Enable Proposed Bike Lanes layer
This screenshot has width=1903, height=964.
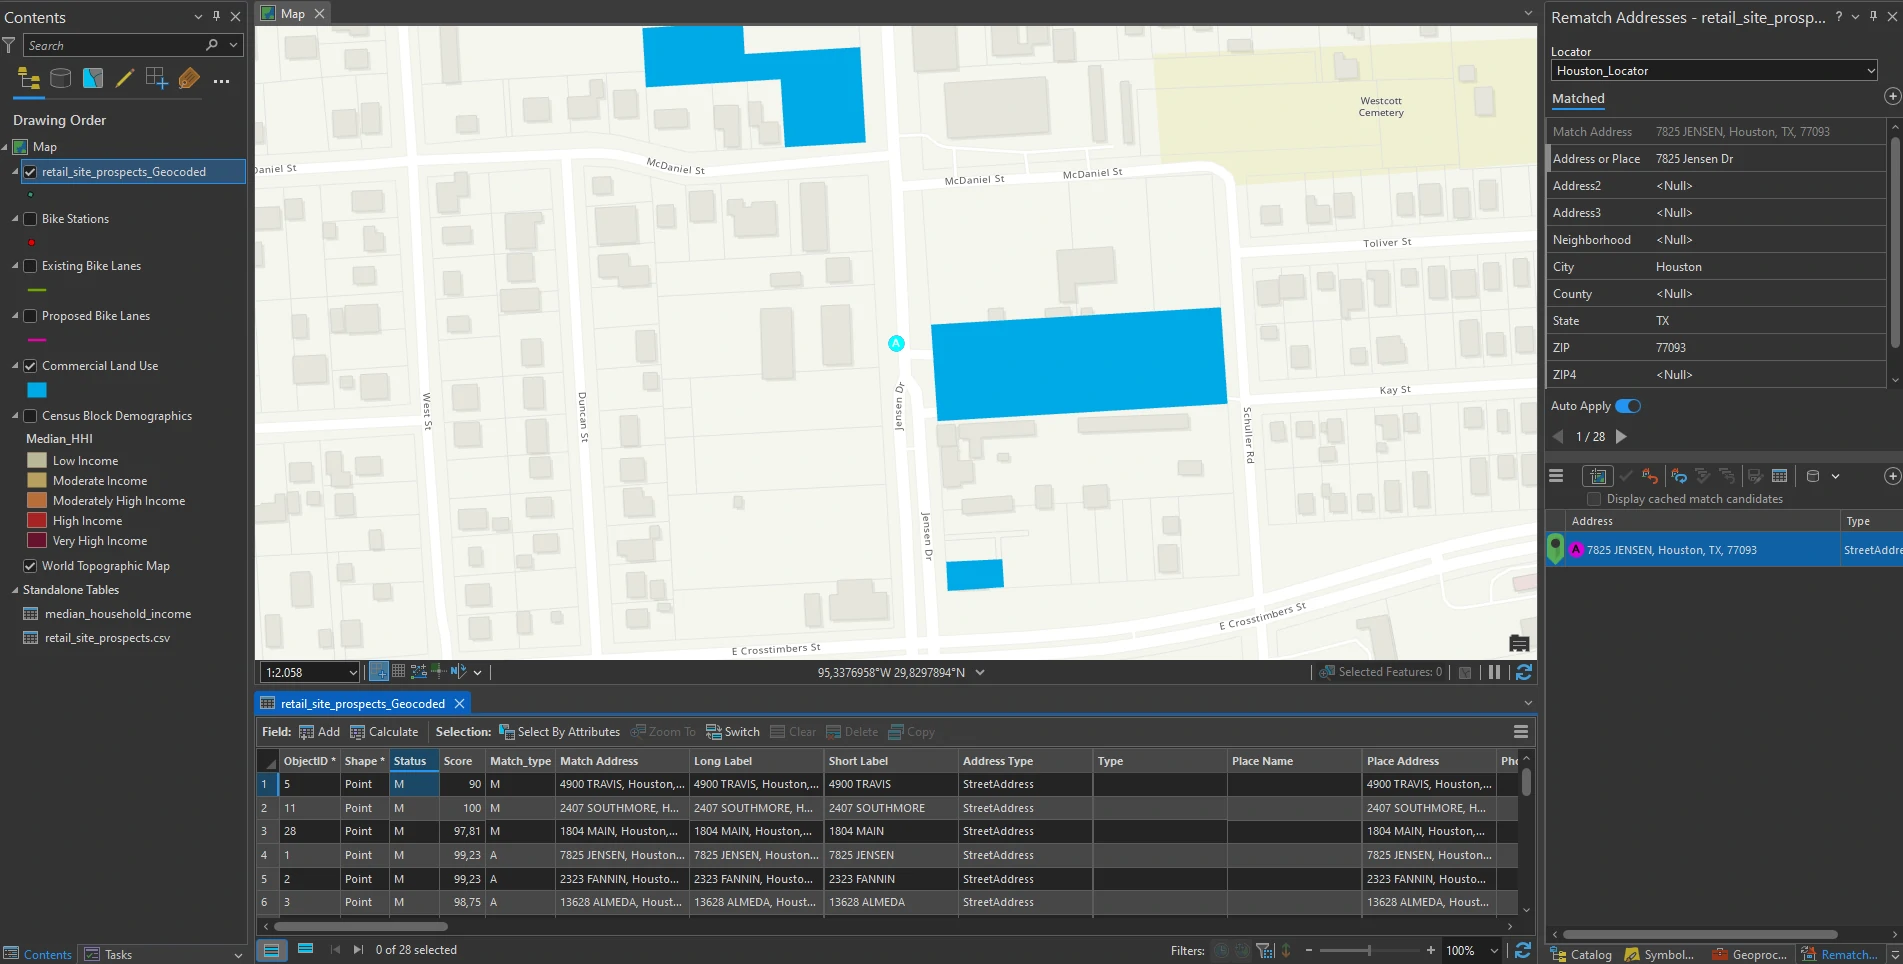pos(30,316)
